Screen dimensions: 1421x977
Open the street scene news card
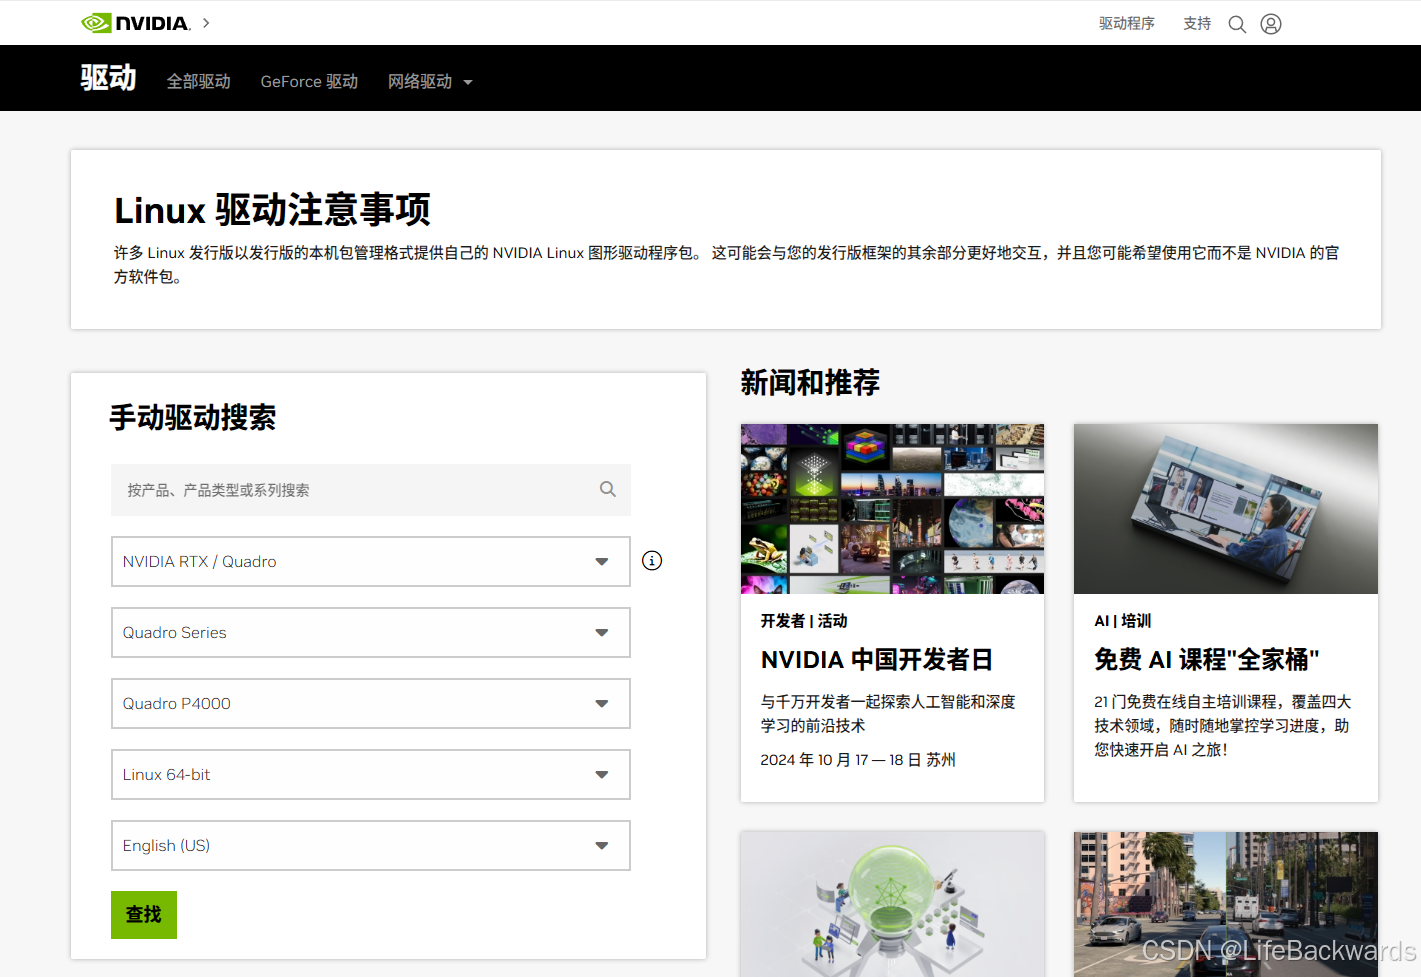(x=1226, y=904)
